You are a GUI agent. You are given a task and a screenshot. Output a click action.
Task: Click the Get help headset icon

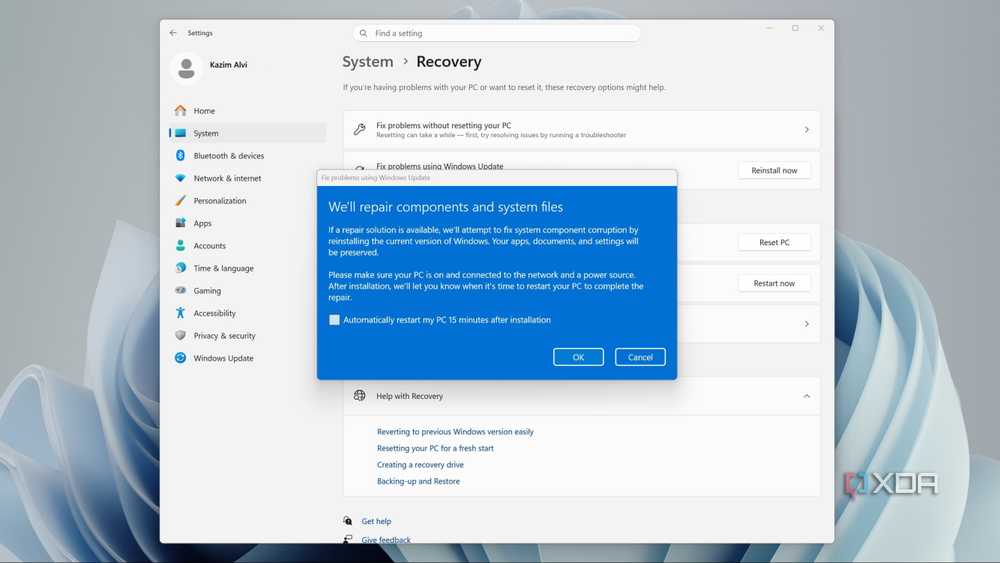tap(348, 521)
